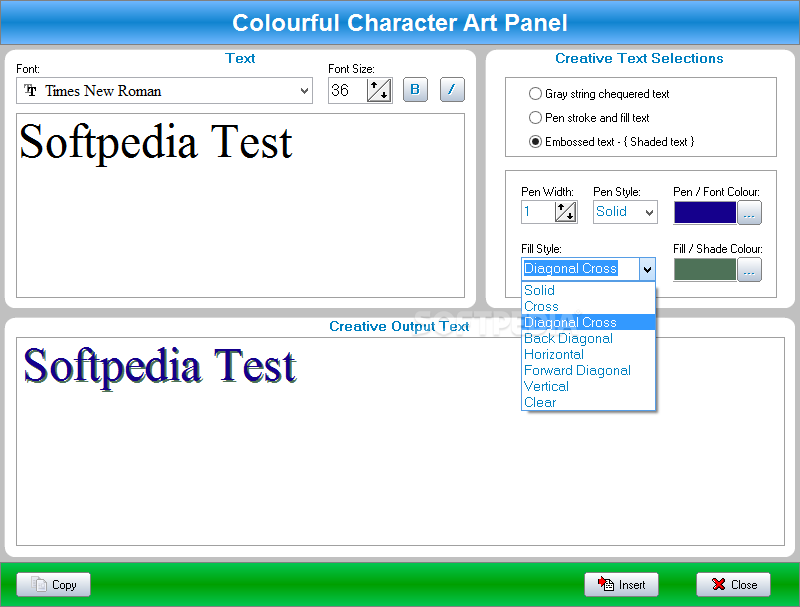Choose Vertical fill style
Viewport: 800px width, 607px height.
click(x=588, y=386)
